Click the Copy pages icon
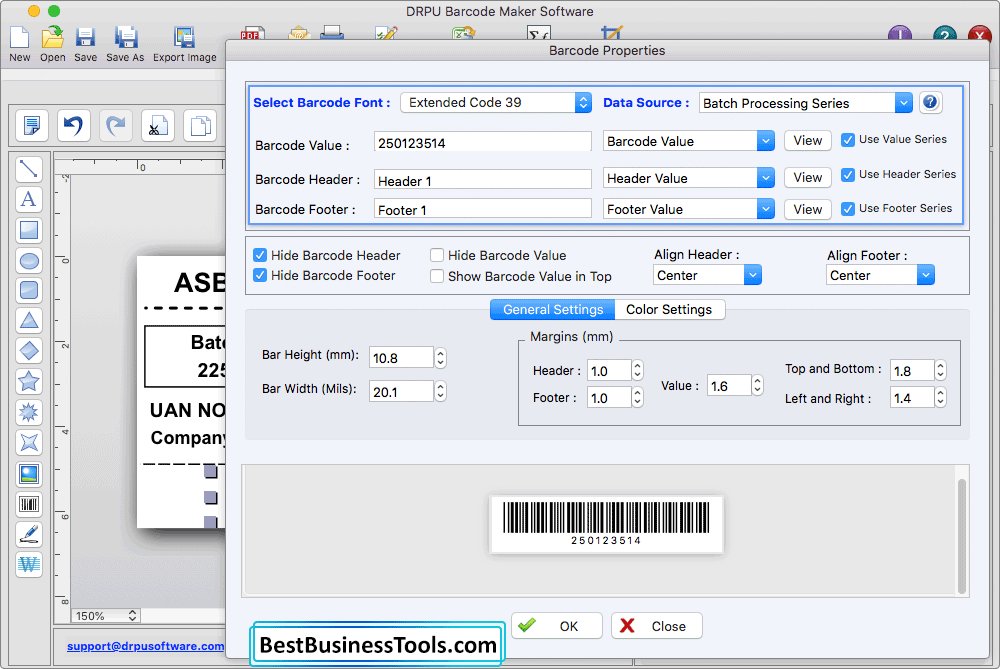 tap(200, 125)
